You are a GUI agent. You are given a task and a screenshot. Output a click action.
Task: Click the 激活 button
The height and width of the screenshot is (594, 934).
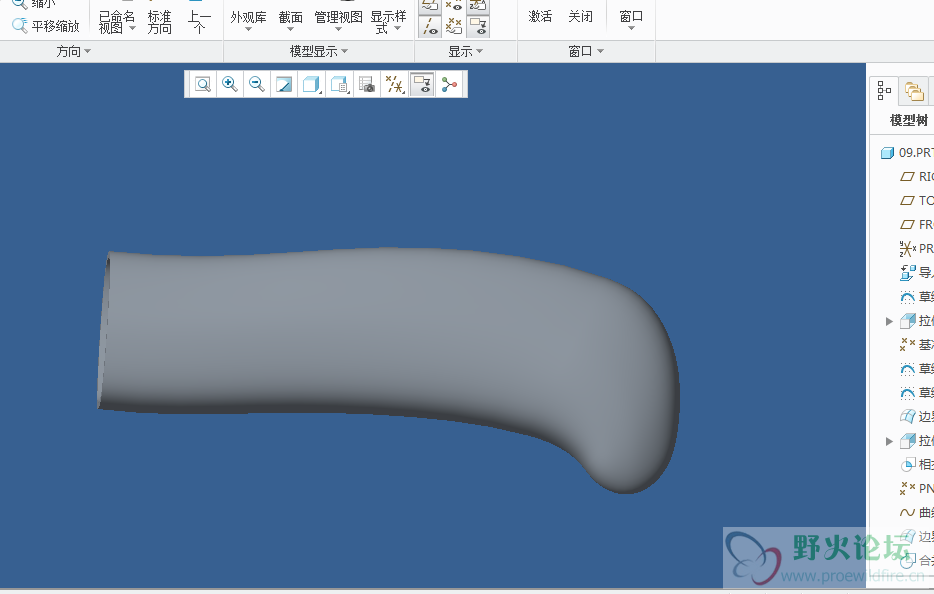pos(540,17)
